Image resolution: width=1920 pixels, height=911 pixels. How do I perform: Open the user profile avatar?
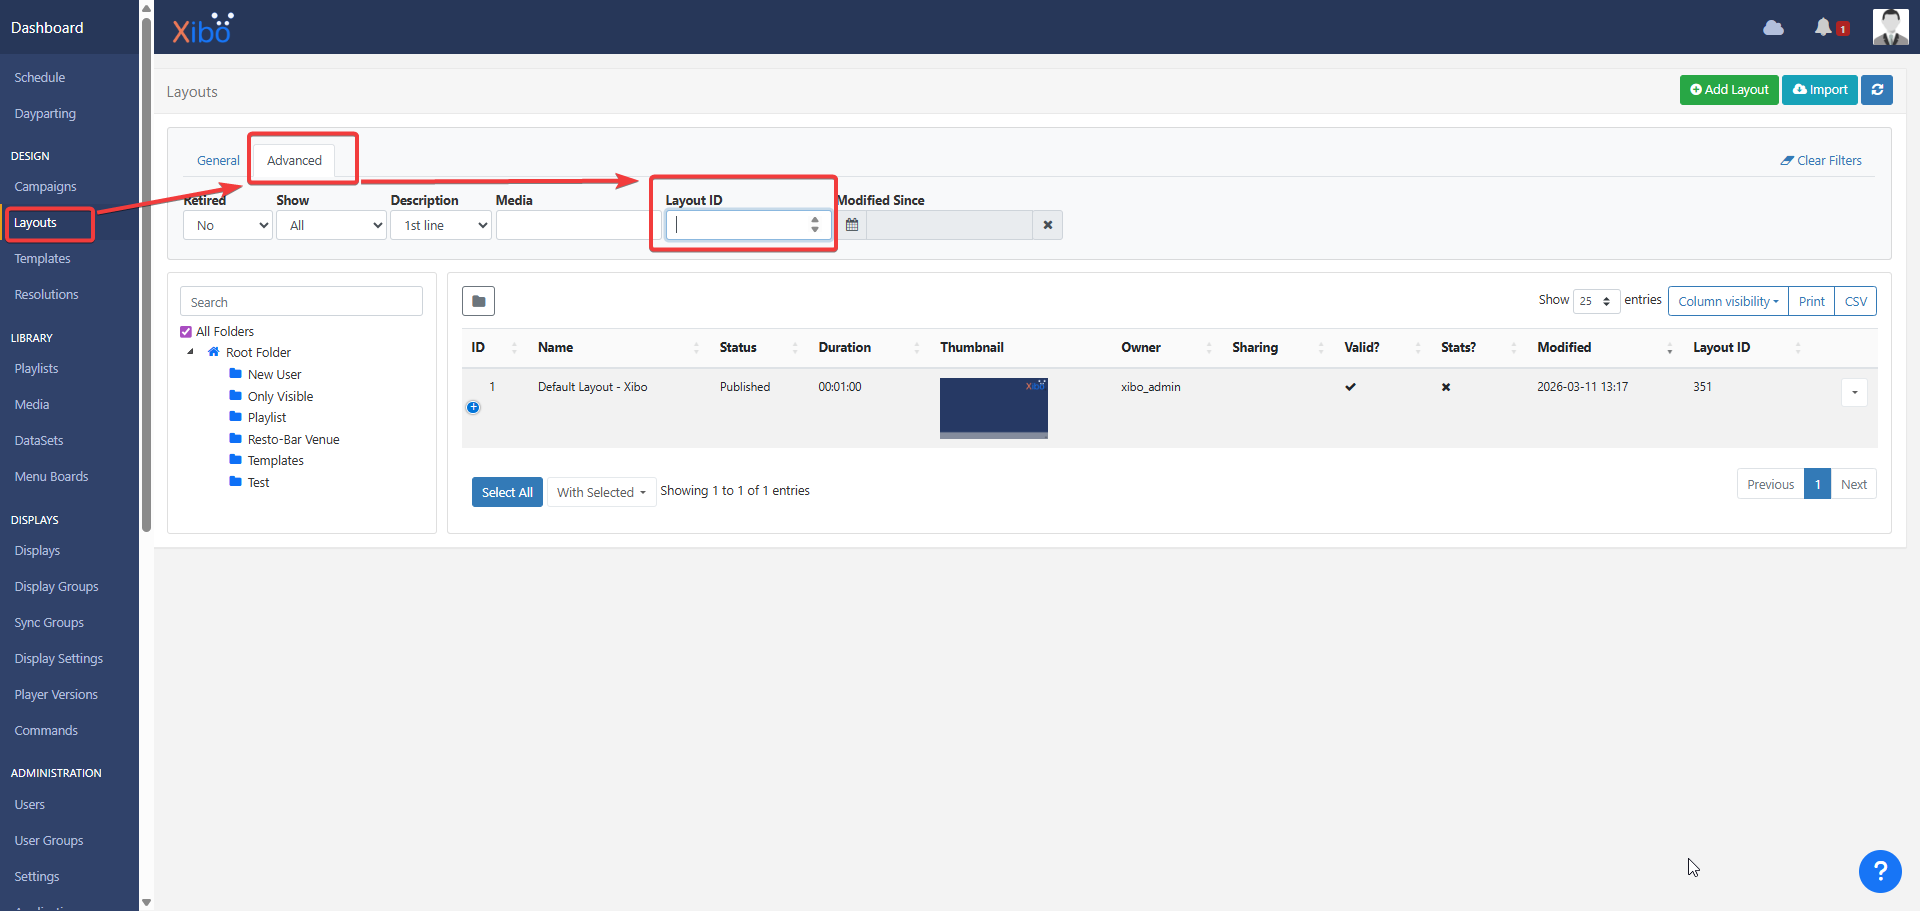click(x=1890, y=27)
